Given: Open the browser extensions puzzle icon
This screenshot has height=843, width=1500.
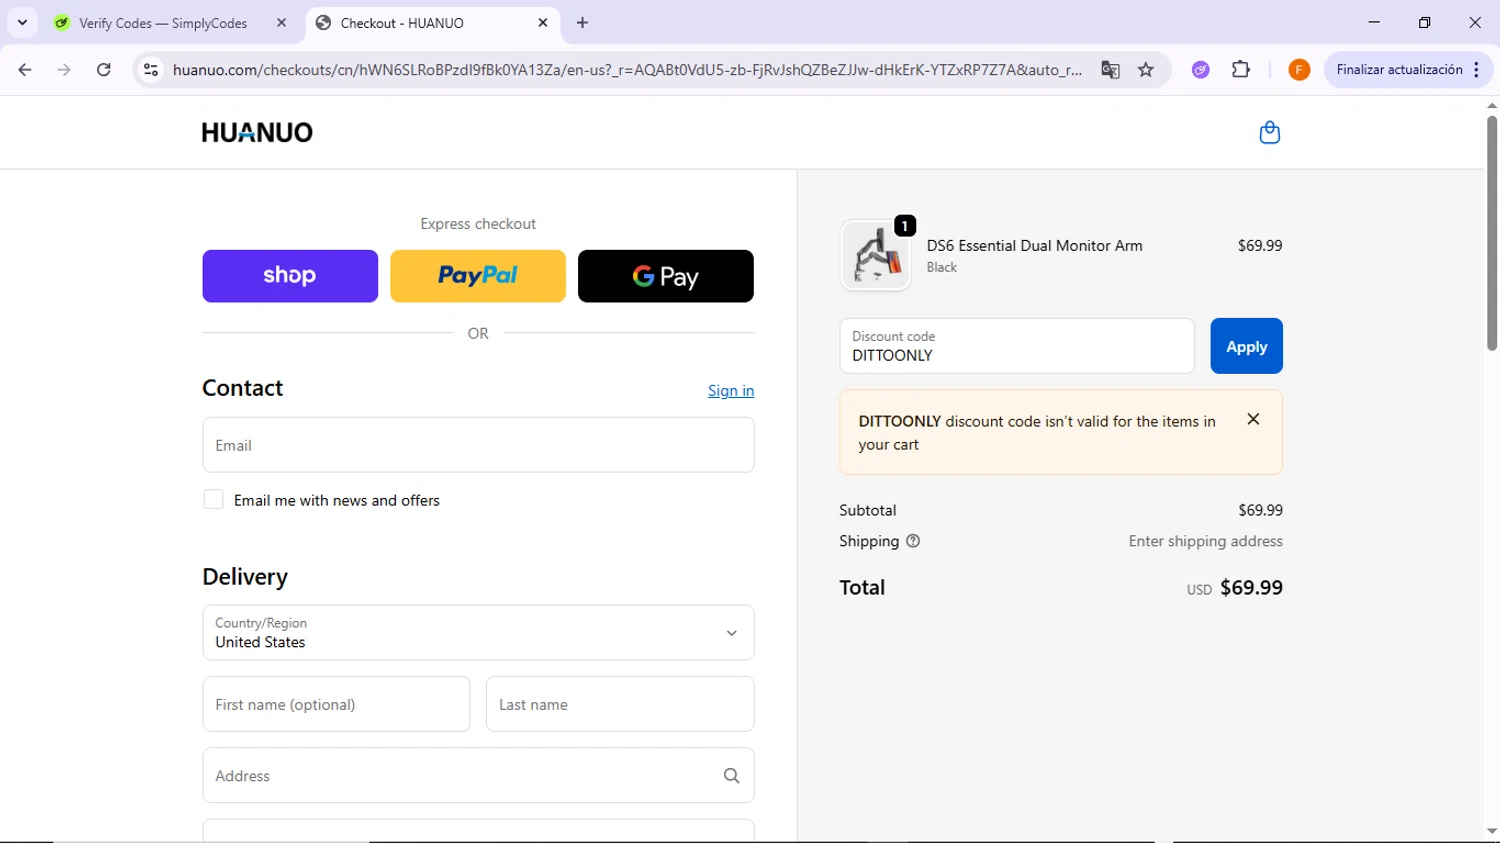Looking at the screenshot, I should point(1241,70).
